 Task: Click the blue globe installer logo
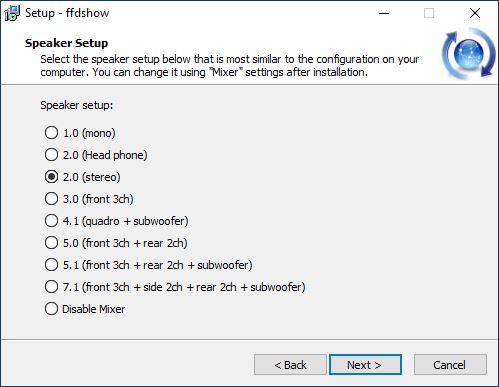tap(469, 54)
